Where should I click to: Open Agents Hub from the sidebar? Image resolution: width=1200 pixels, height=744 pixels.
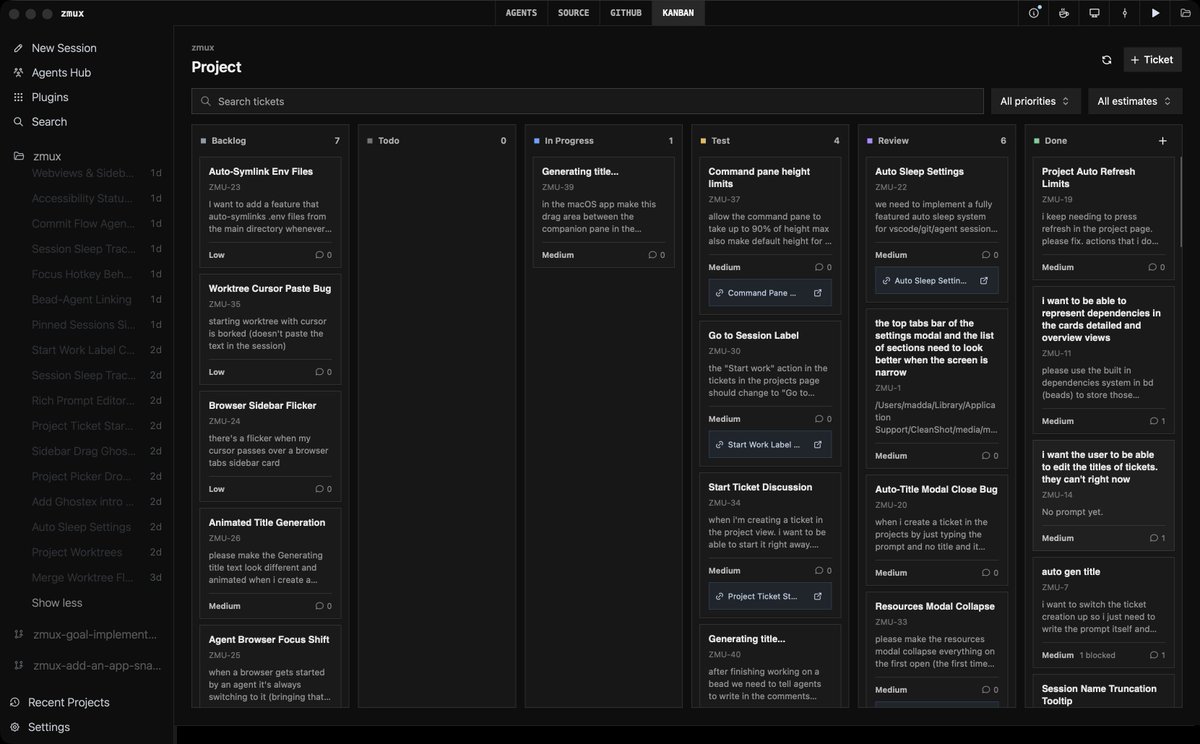pyautogui.click(x=60, y=72)
